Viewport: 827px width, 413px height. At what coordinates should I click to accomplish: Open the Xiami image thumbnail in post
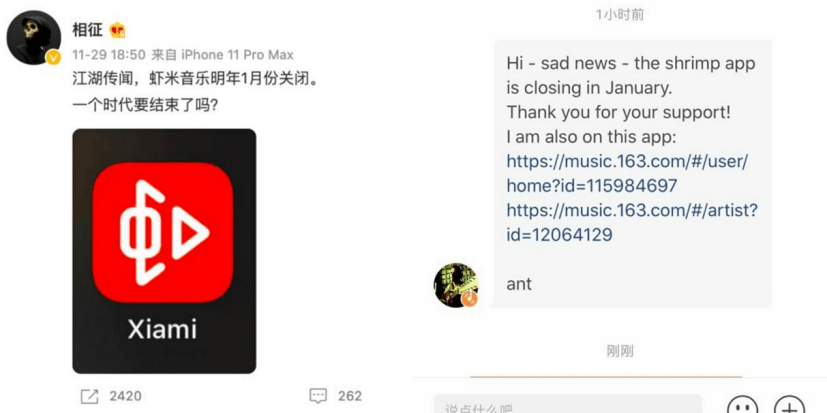tap(164, 251)
